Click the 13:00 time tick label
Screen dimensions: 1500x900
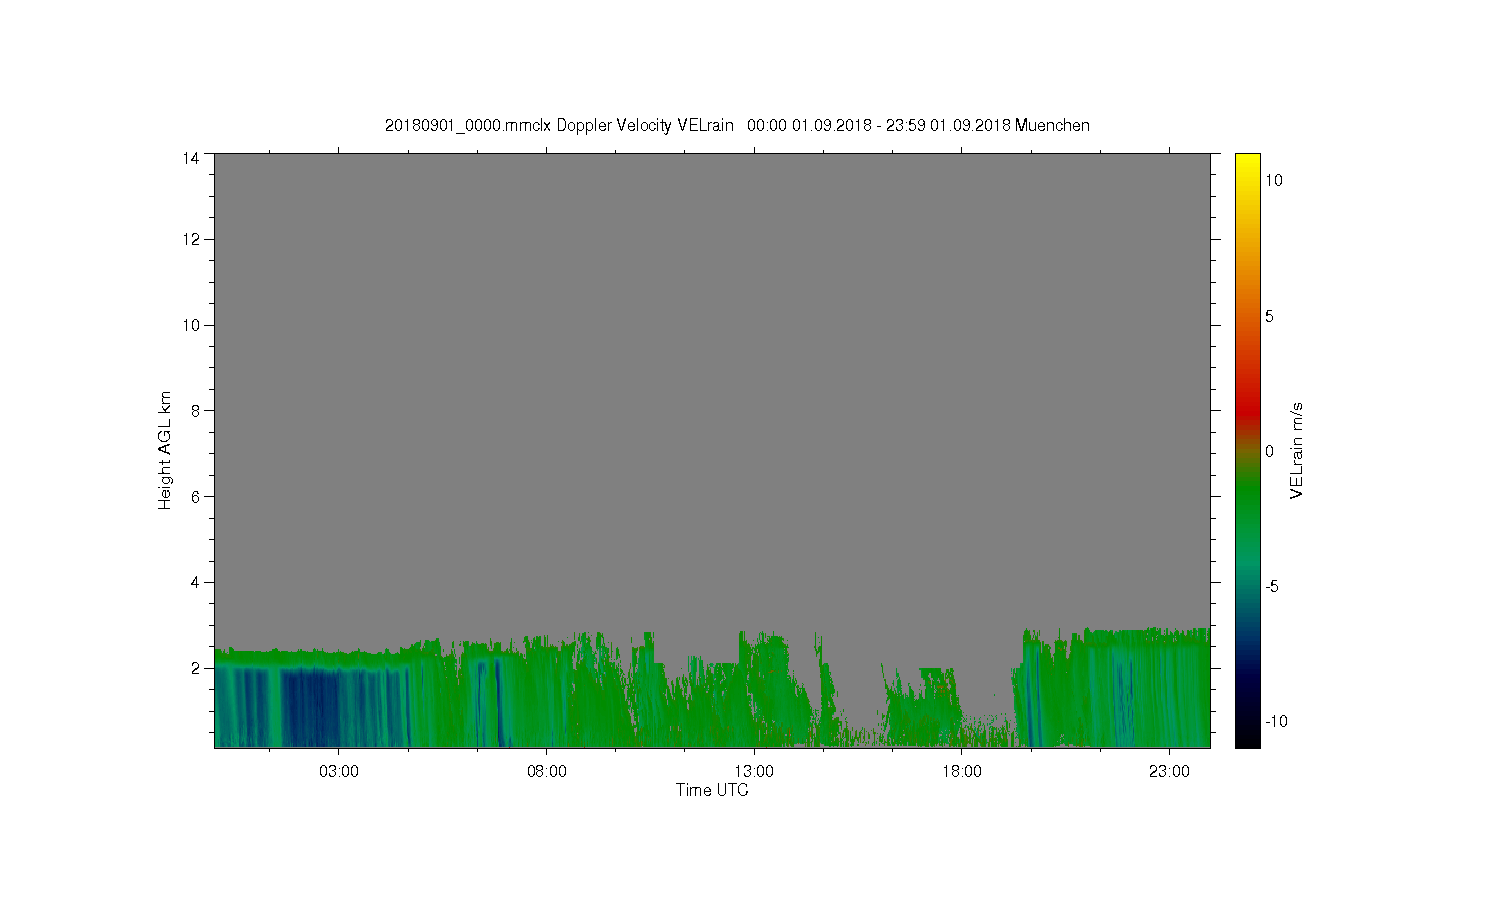754,772
